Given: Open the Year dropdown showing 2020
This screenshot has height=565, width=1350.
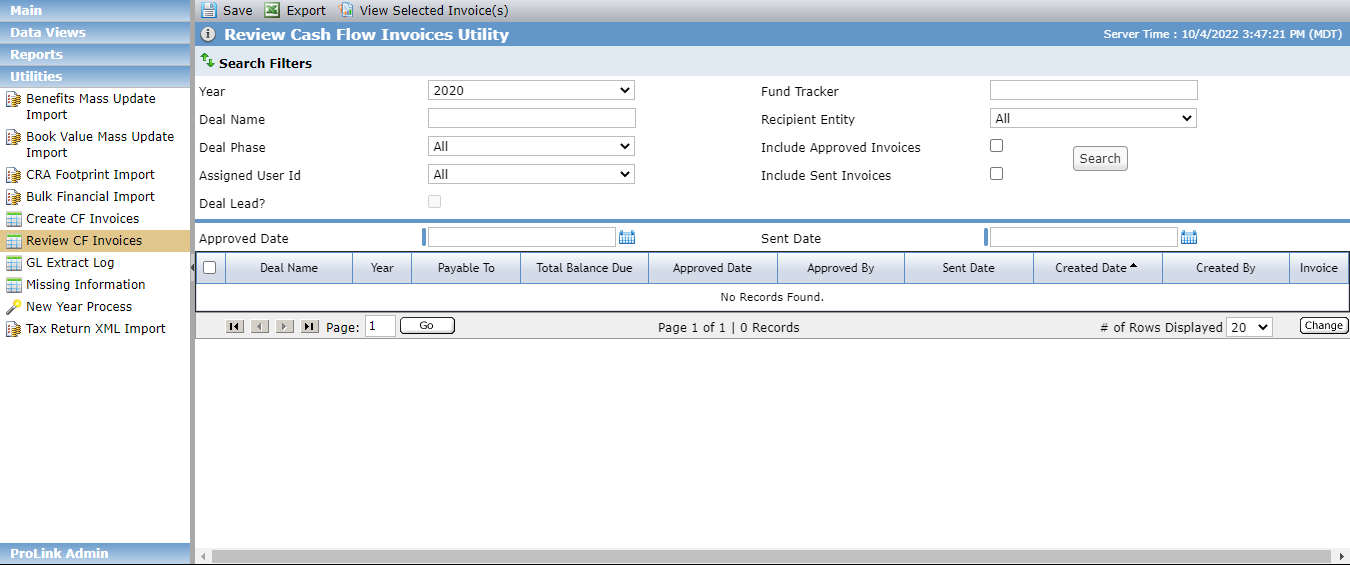Looking at the screenshot, I should click(531, 90).
